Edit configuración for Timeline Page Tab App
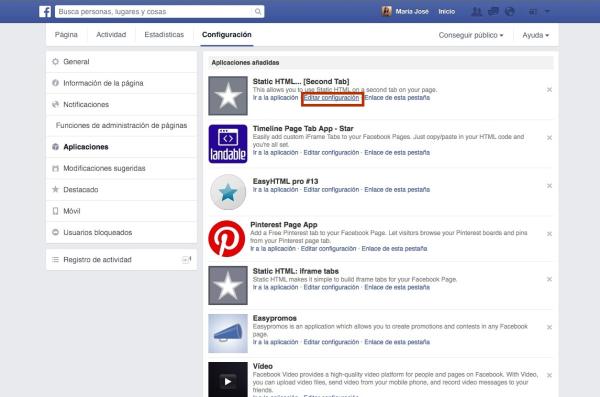The height and width of the screenshot is (397, 600). point(331,152)
